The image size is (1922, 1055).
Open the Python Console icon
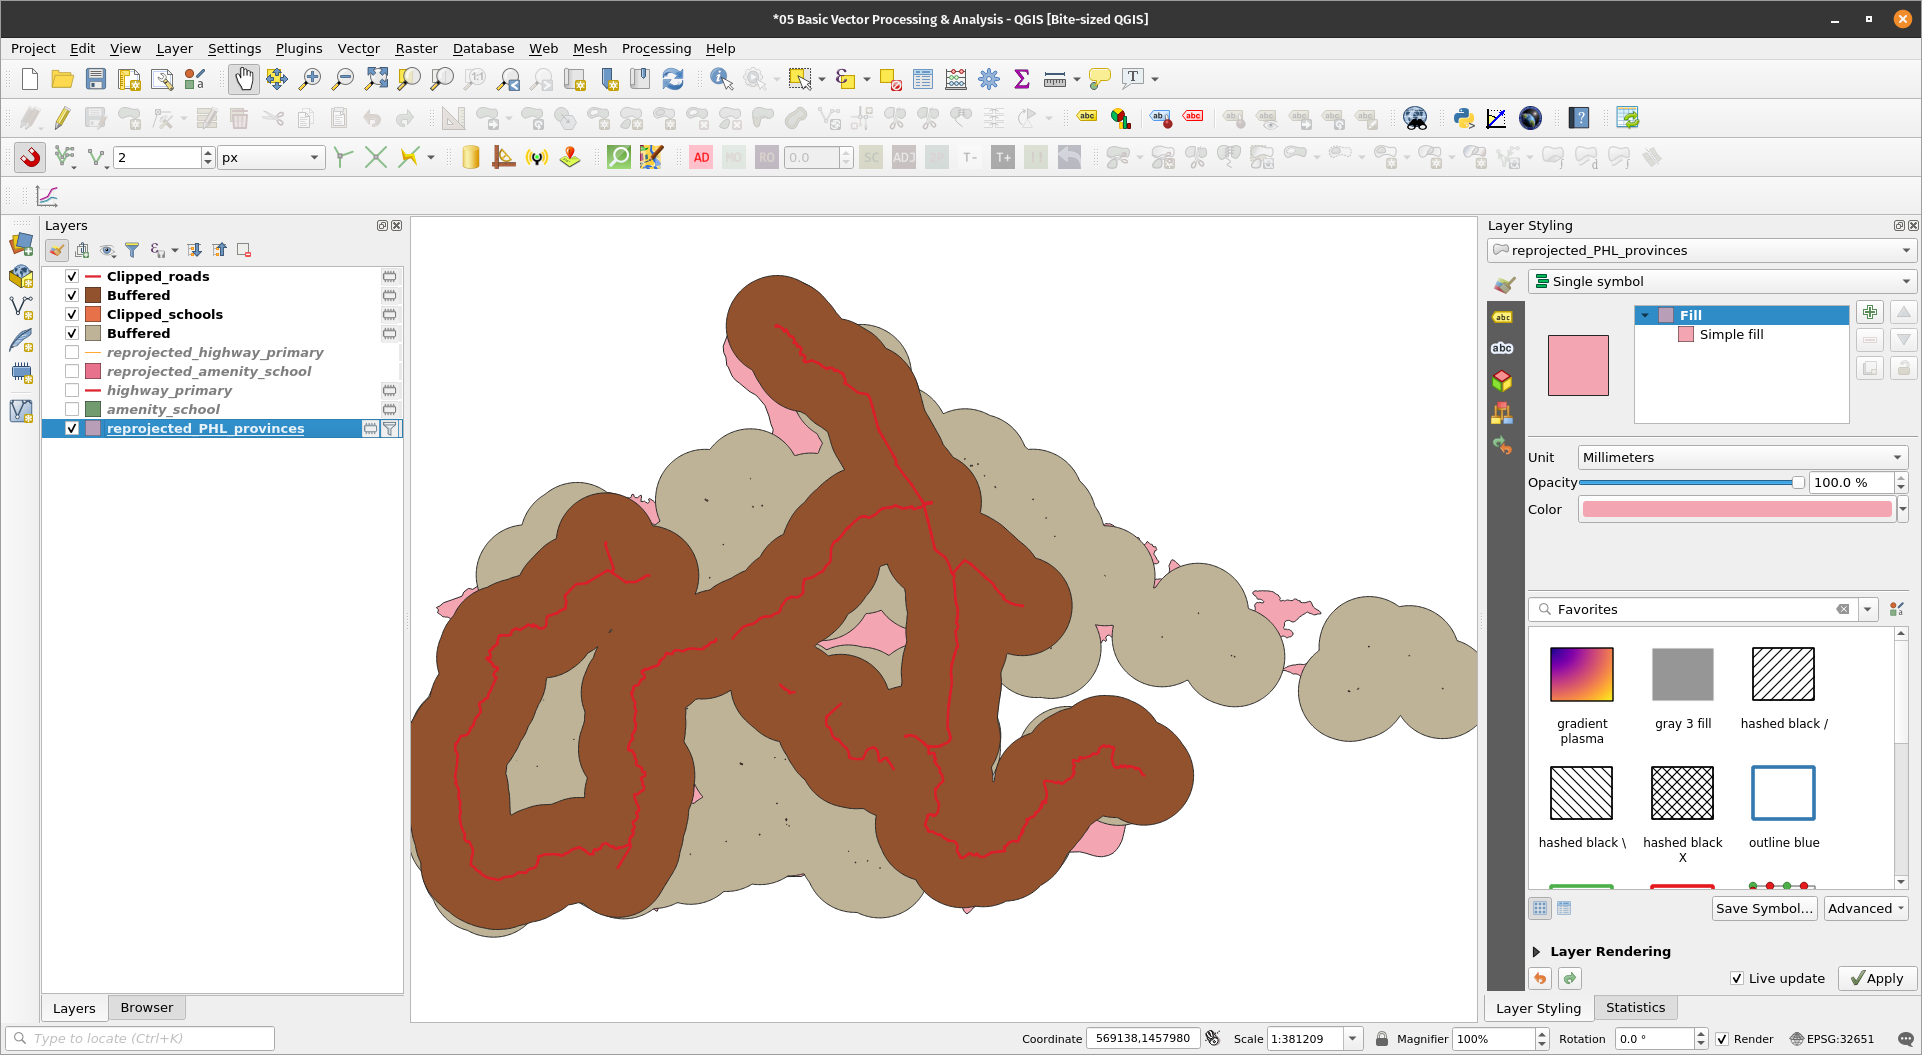point(1464,118)
